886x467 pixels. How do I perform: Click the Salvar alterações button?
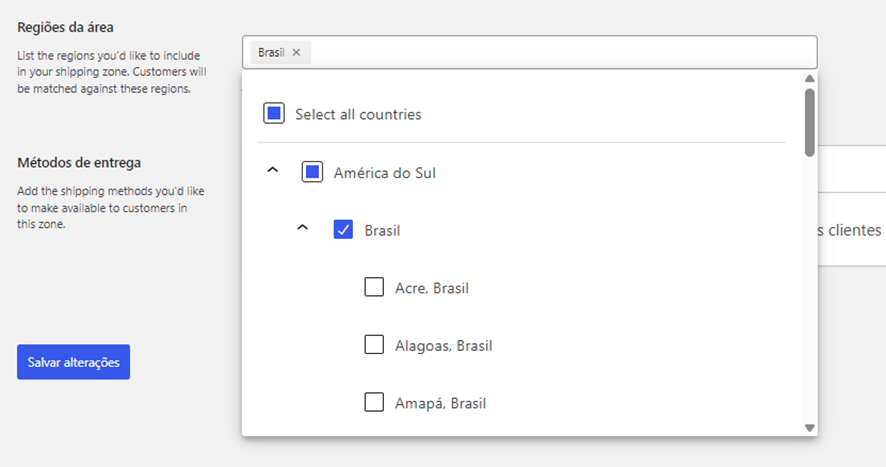point(73,362)
